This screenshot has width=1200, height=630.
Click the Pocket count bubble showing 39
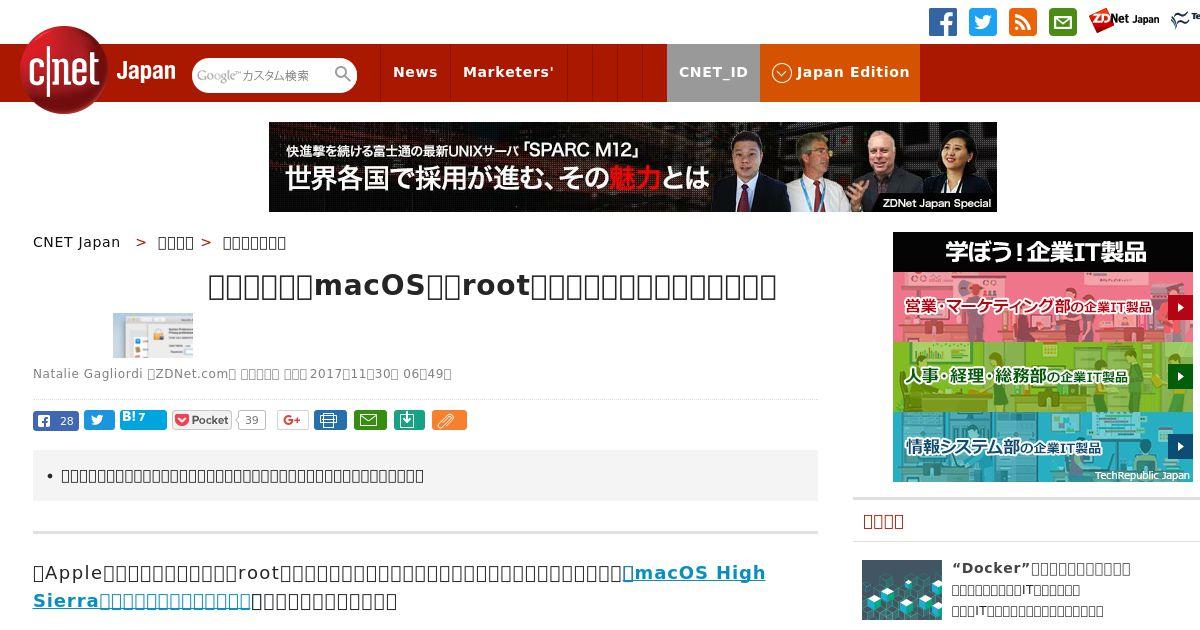pos(252,420)
